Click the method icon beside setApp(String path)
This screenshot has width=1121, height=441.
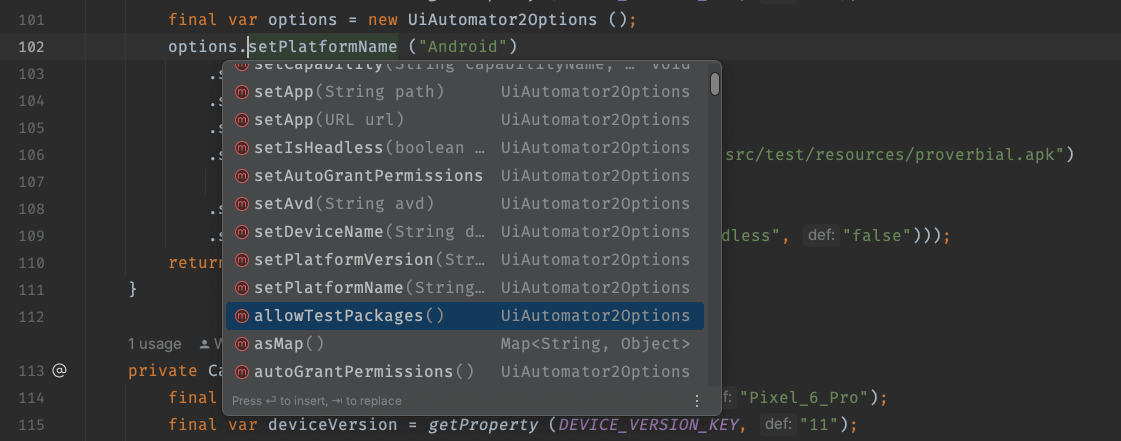[242, 92]
